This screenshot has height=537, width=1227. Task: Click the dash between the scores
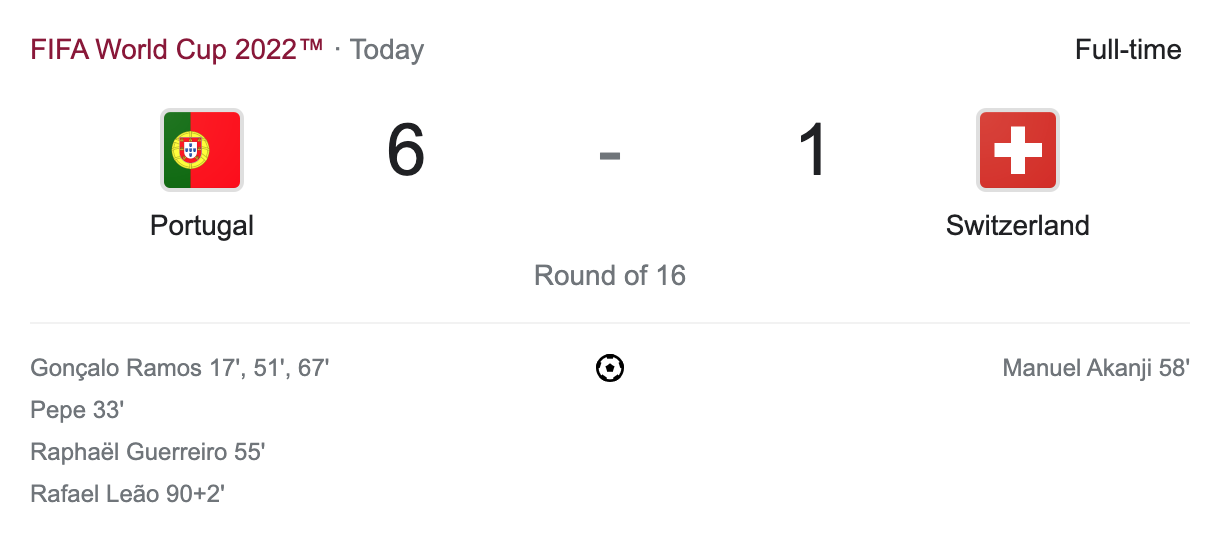[x=610, y=154]
